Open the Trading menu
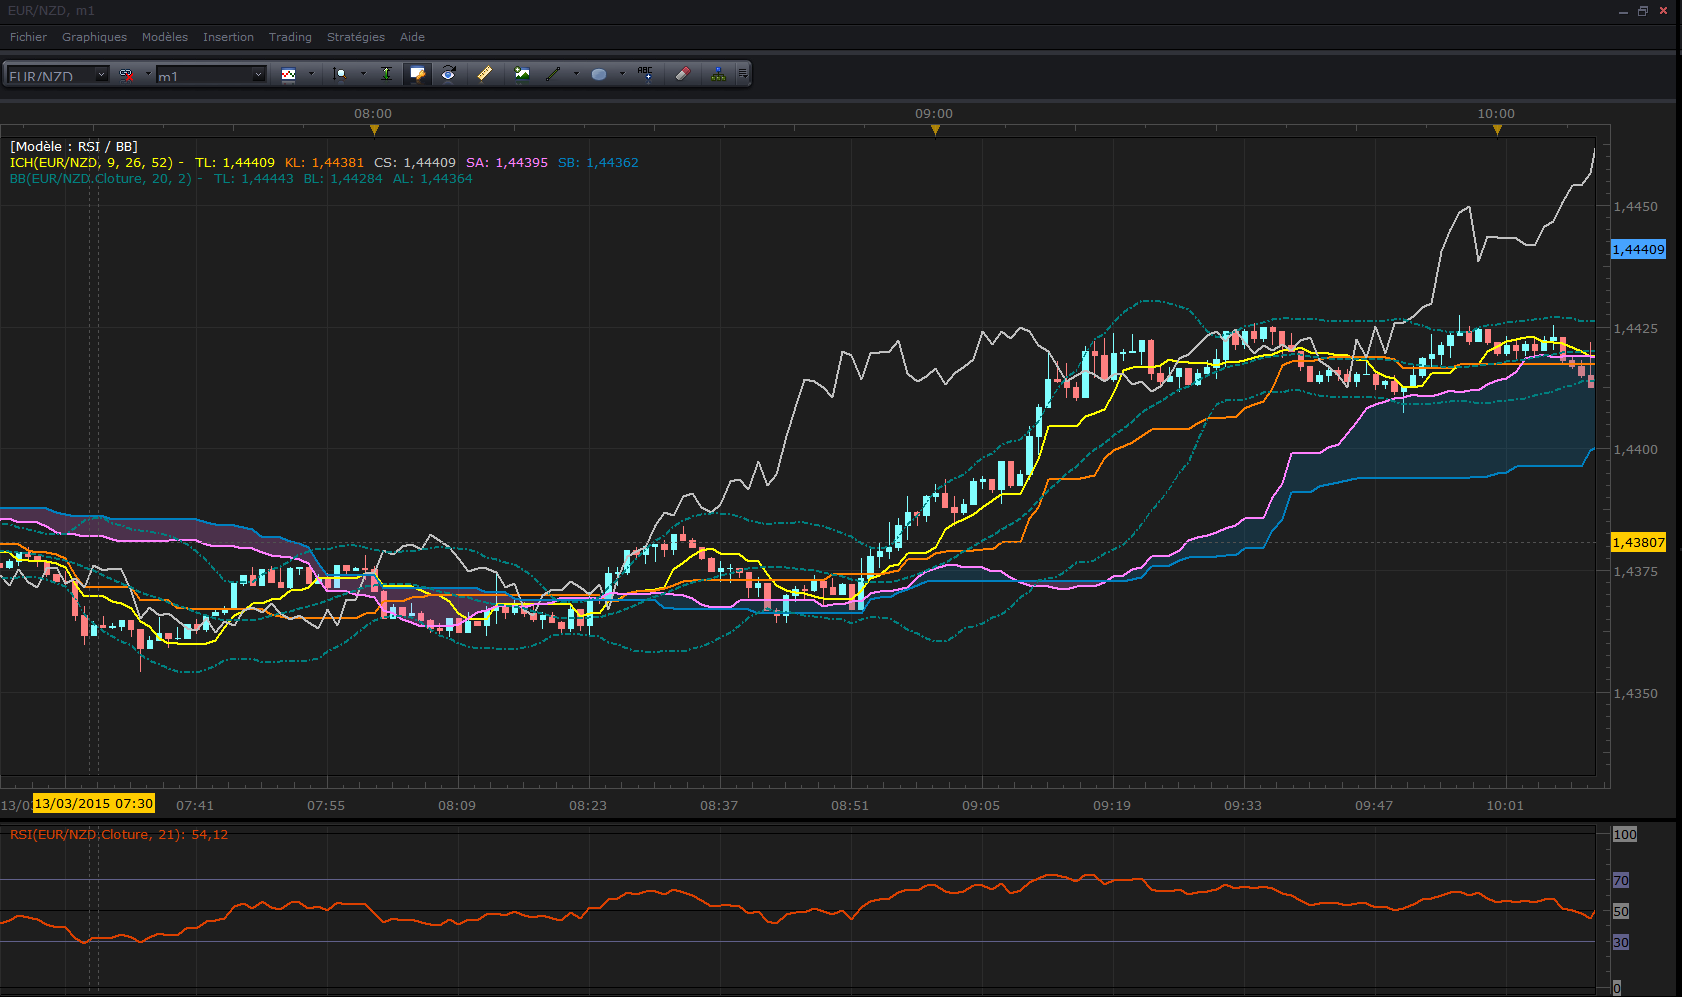The height and width of the screenshot is (997, 1682). point(290,37)
